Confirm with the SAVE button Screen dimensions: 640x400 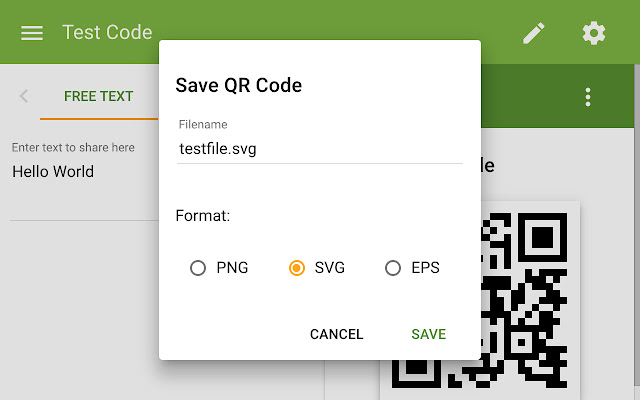(429, 334)
